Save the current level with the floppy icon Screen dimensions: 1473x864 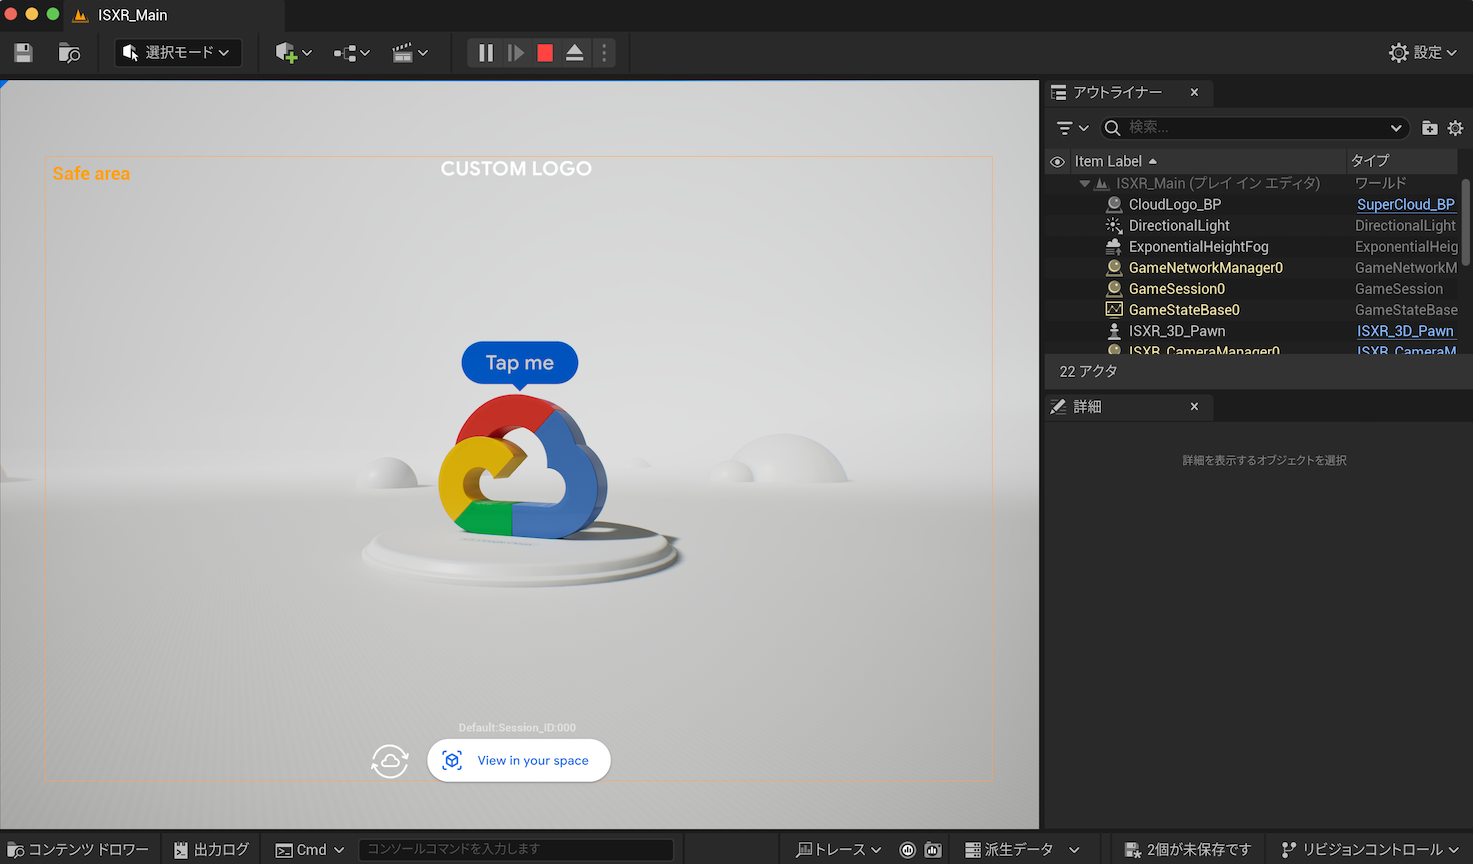pos(23,53)
